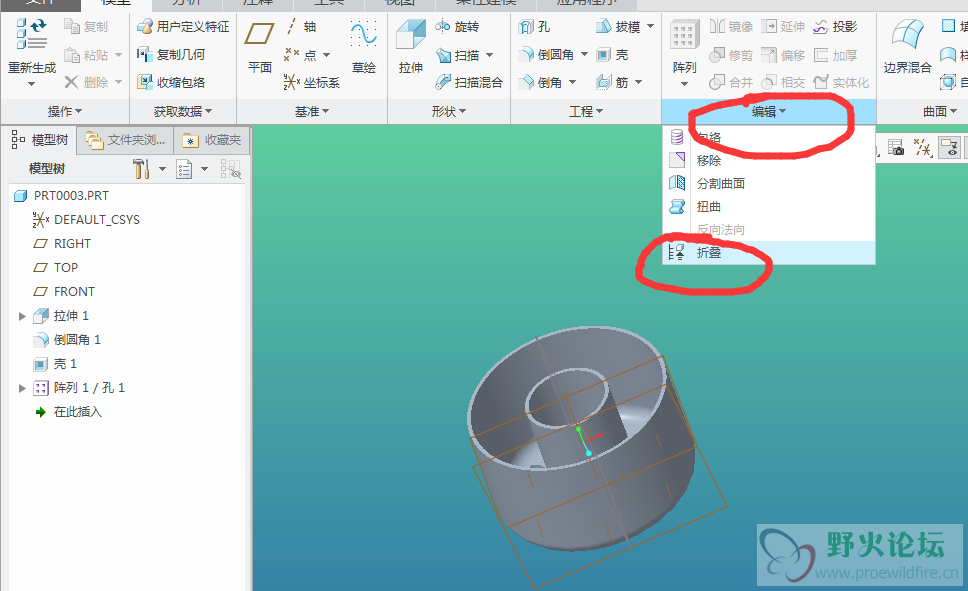This screenshot has height=591, width=968.
Task: Switch to Favorites (收藏夹) tab
Action: [x=212, y=140]
